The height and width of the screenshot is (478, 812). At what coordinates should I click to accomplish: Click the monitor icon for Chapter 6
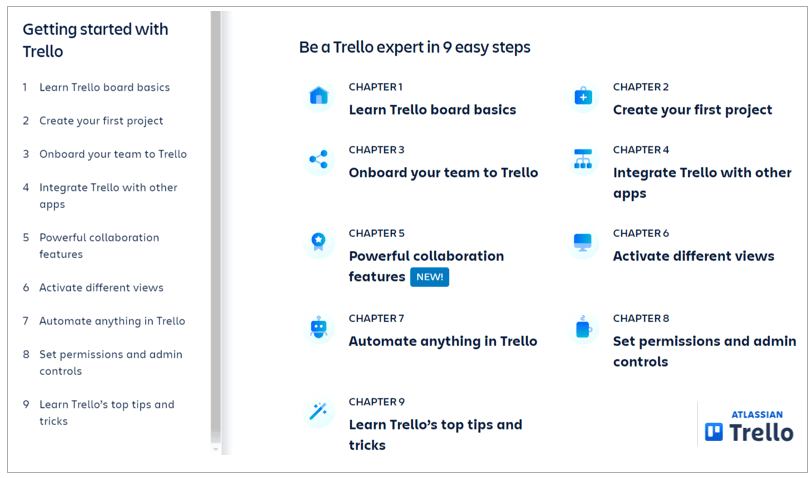(x=583, y=243)
